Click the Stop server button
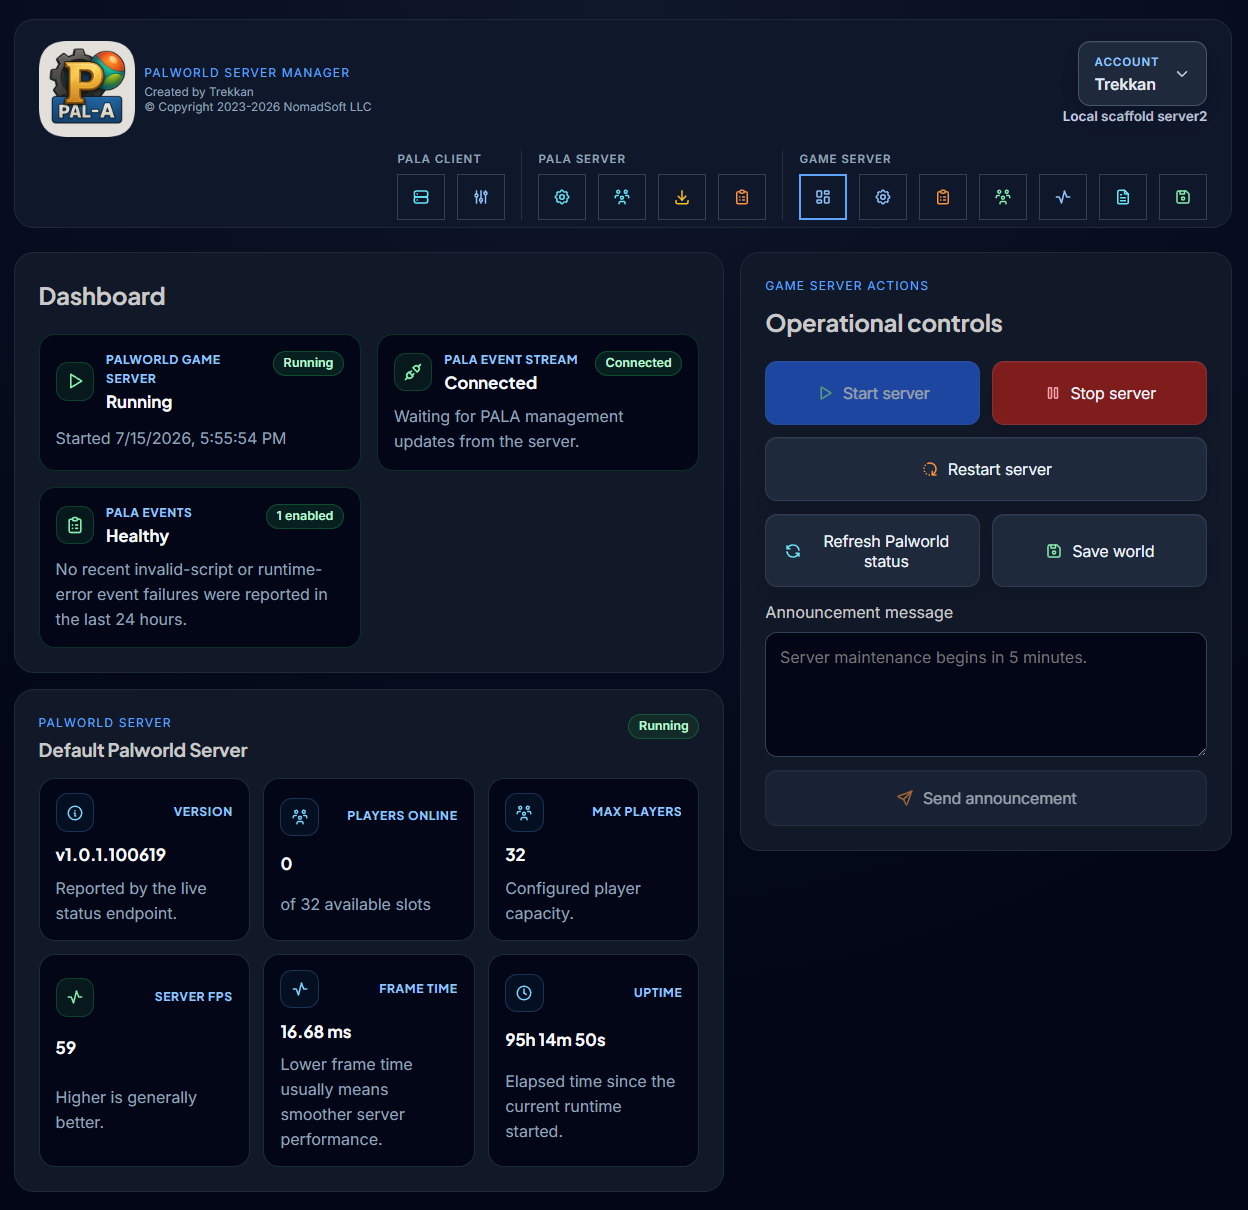Image resolution: width=1248 pixels, height=1210 pixels. click(1099, 393)
